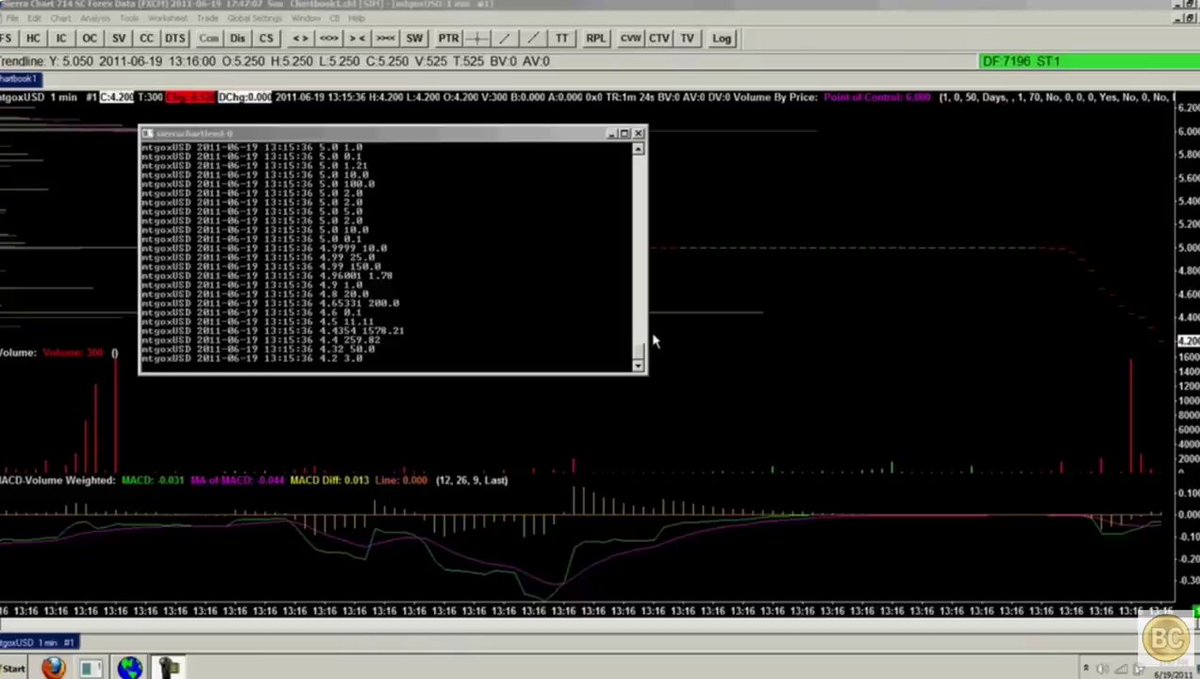Click the console window scroll down arrow
The width and height of the screenshot is (1200, 679).
click(639, 365)
